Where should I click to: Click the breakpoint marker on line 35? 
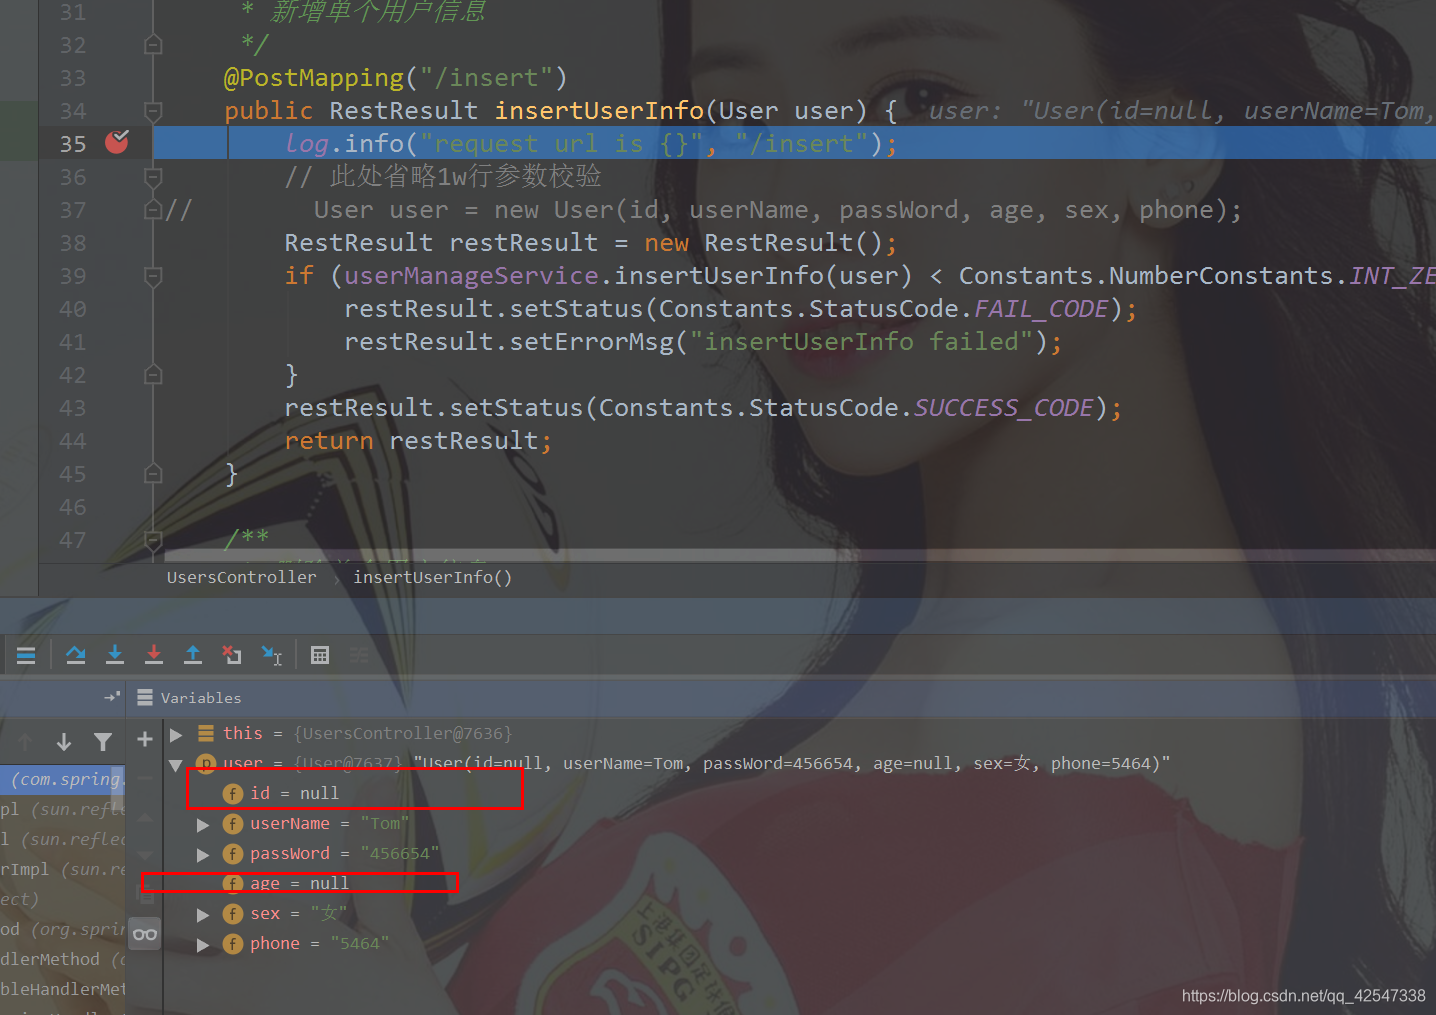click(116, 142)
